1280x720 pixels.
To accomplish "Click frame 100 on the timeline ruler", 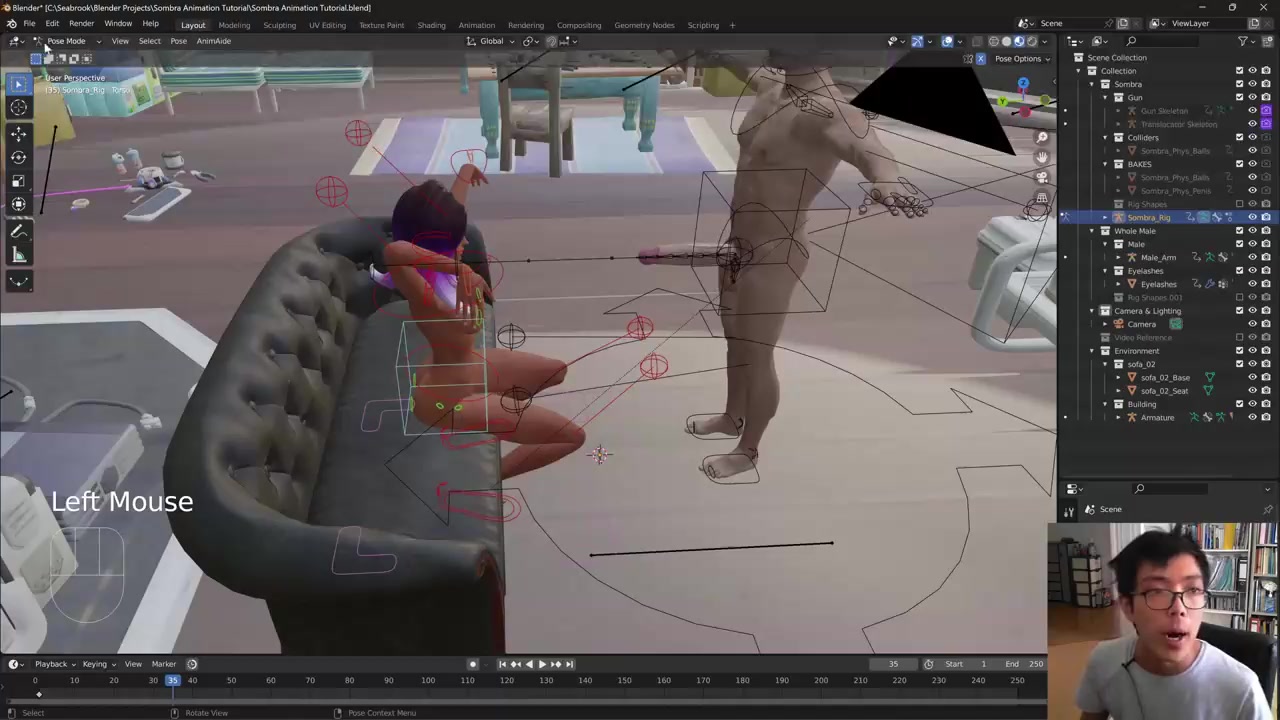I will click(x=428, y=681).
